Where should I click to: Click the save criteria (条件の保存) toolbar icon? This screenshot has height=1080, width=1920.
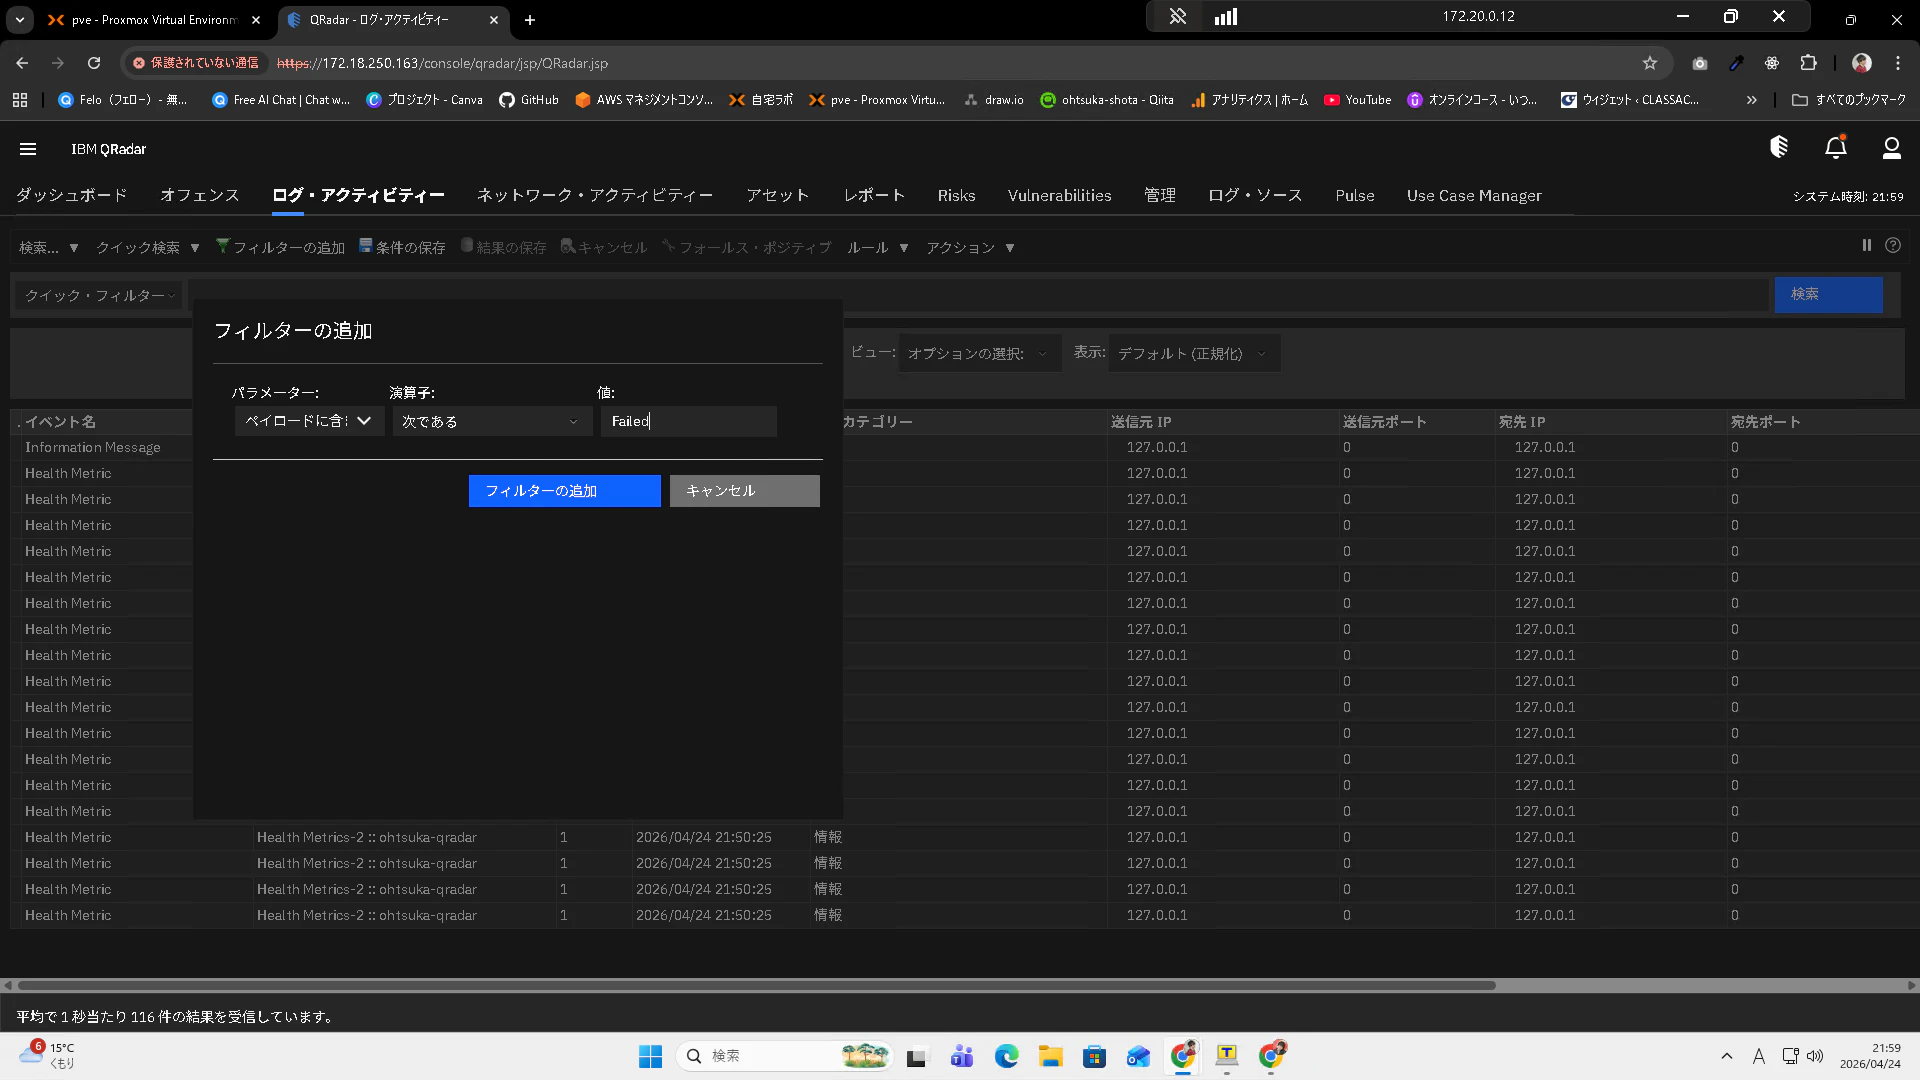click(x=403, y=247)
